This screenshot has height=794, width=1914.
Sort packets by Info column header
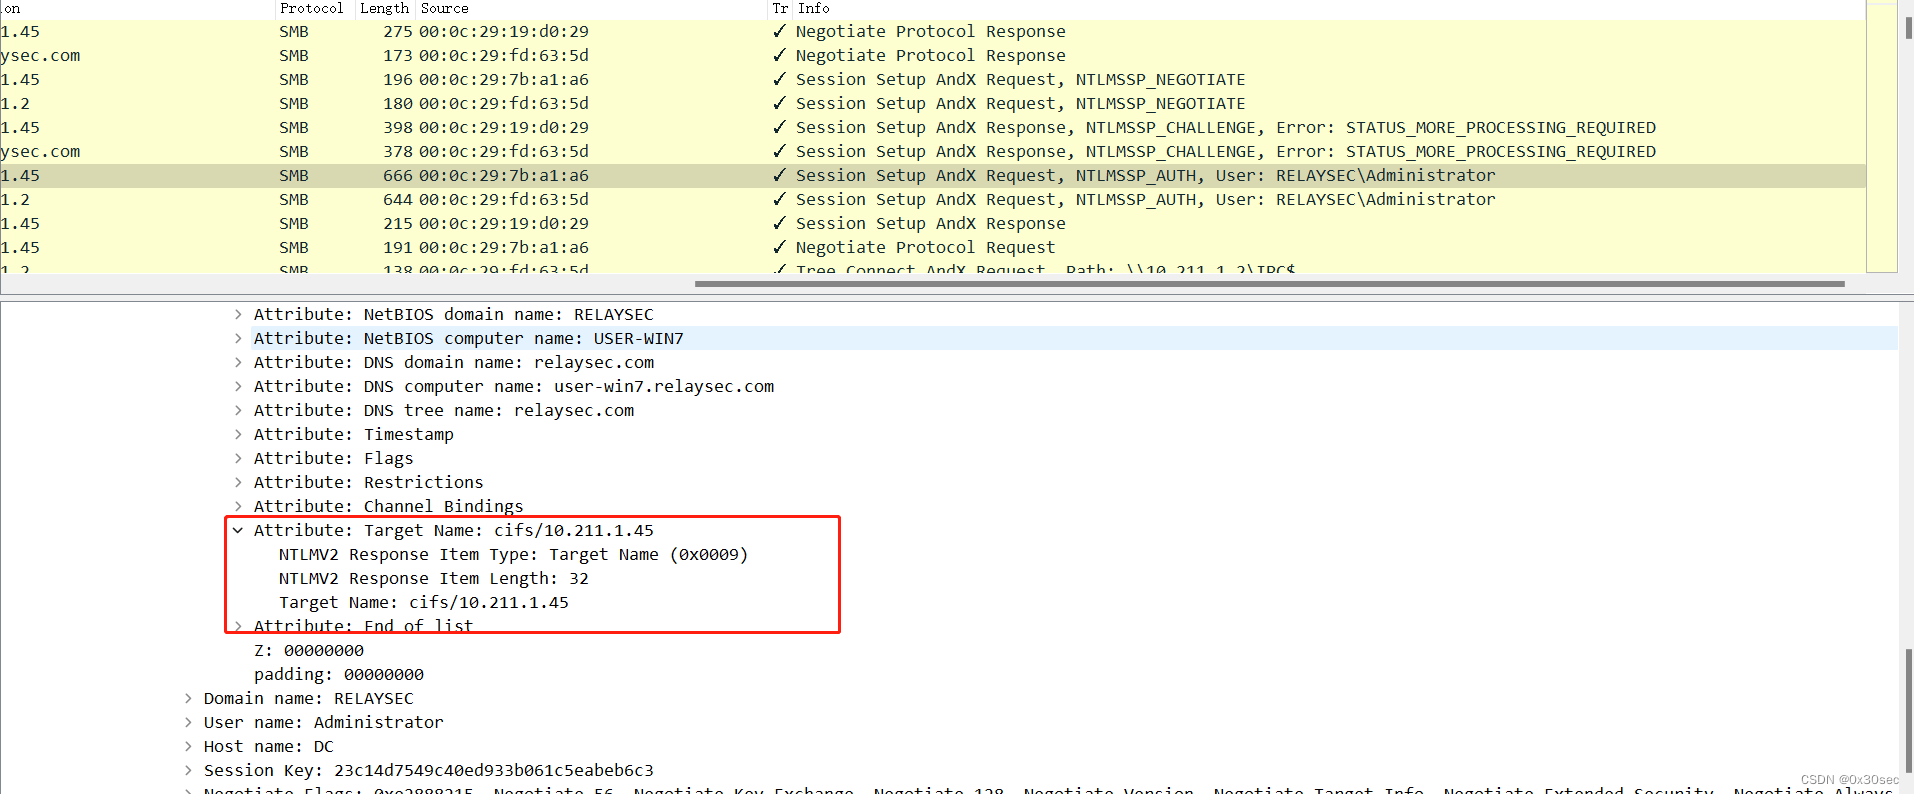tap(1330, 8)
